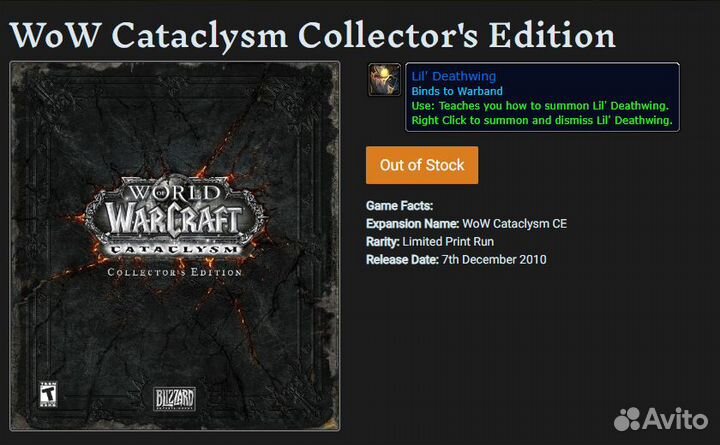Click the Lil' Deathwing tooltip panel
This screenshot has width=720, height=445.
click(542, 97)
